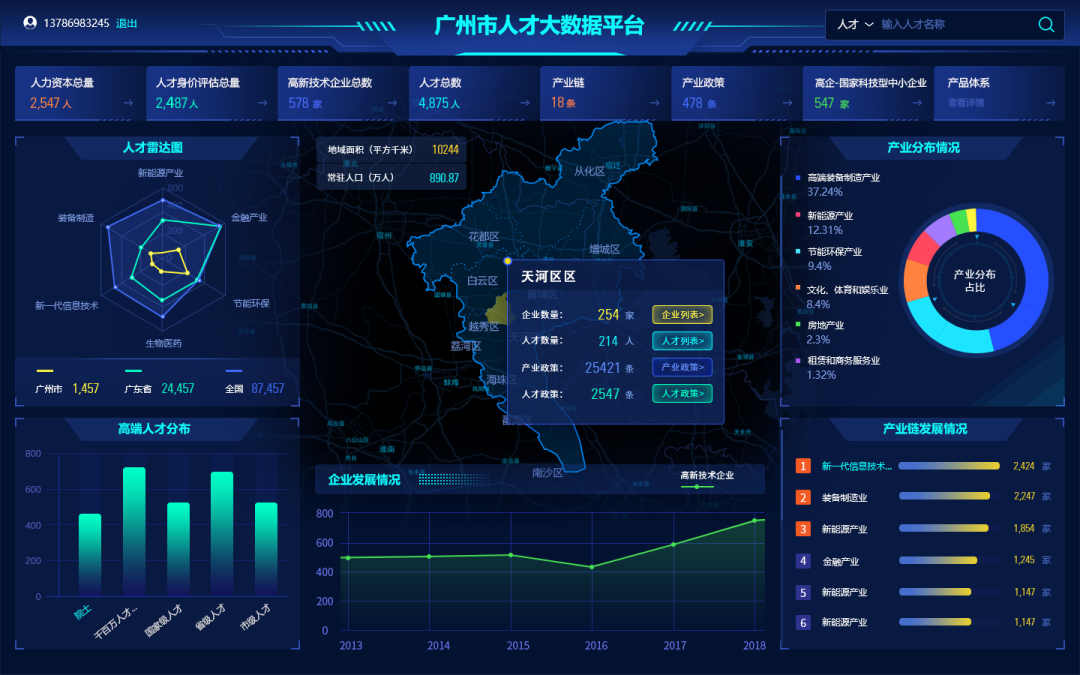Click the orange segment of industry donut chart
1080x675 pixels.
pyautogui.click(x=916, y=279)
